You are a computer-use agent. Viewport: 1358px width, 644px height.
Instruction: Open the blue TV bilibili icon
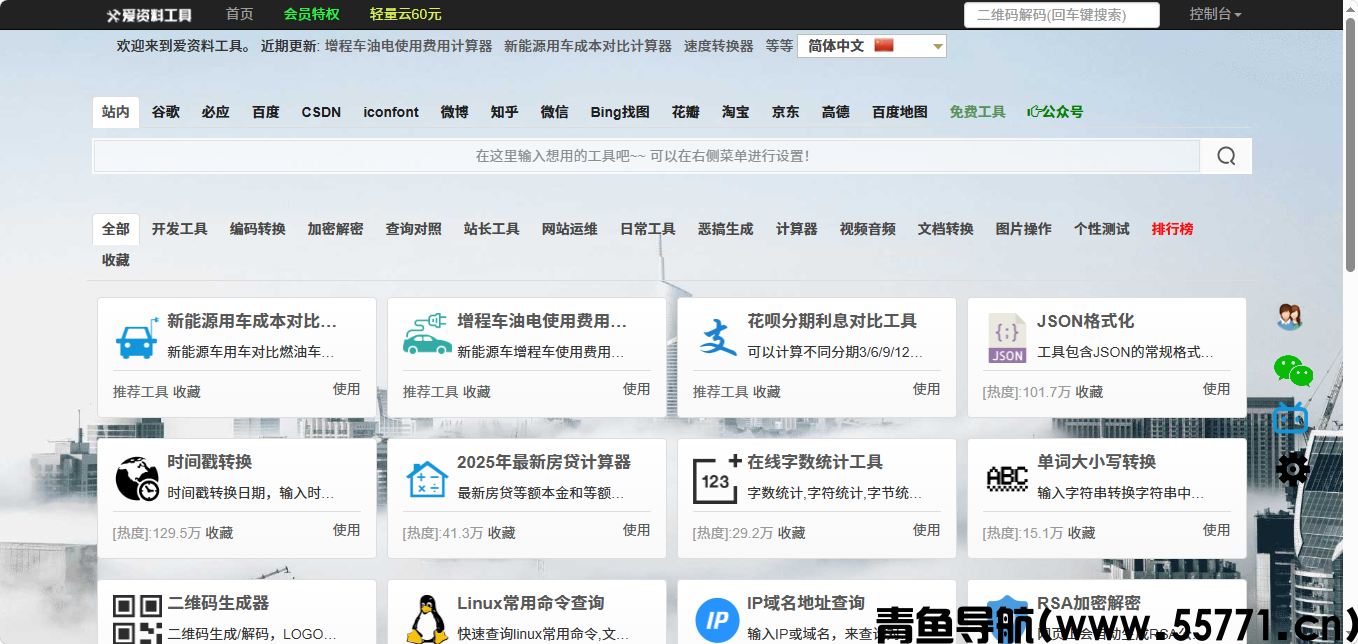pos(1291,417)
